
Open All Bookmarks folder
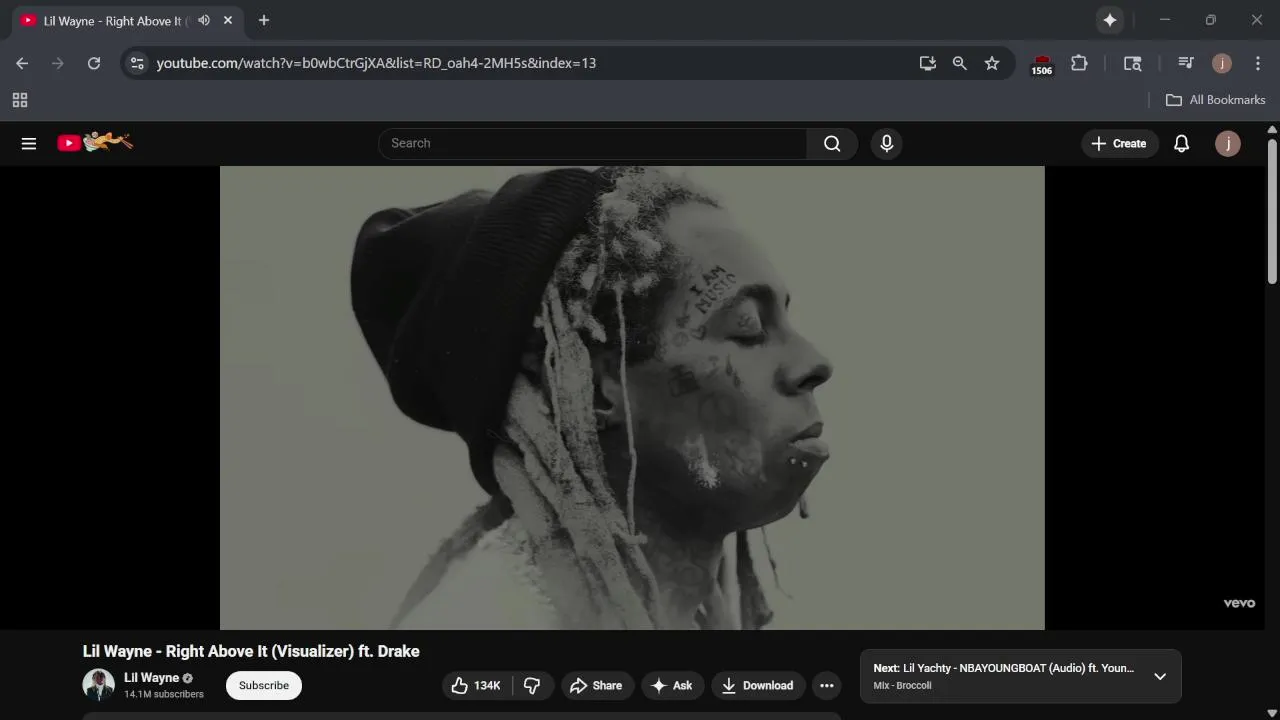point(1216,100)
